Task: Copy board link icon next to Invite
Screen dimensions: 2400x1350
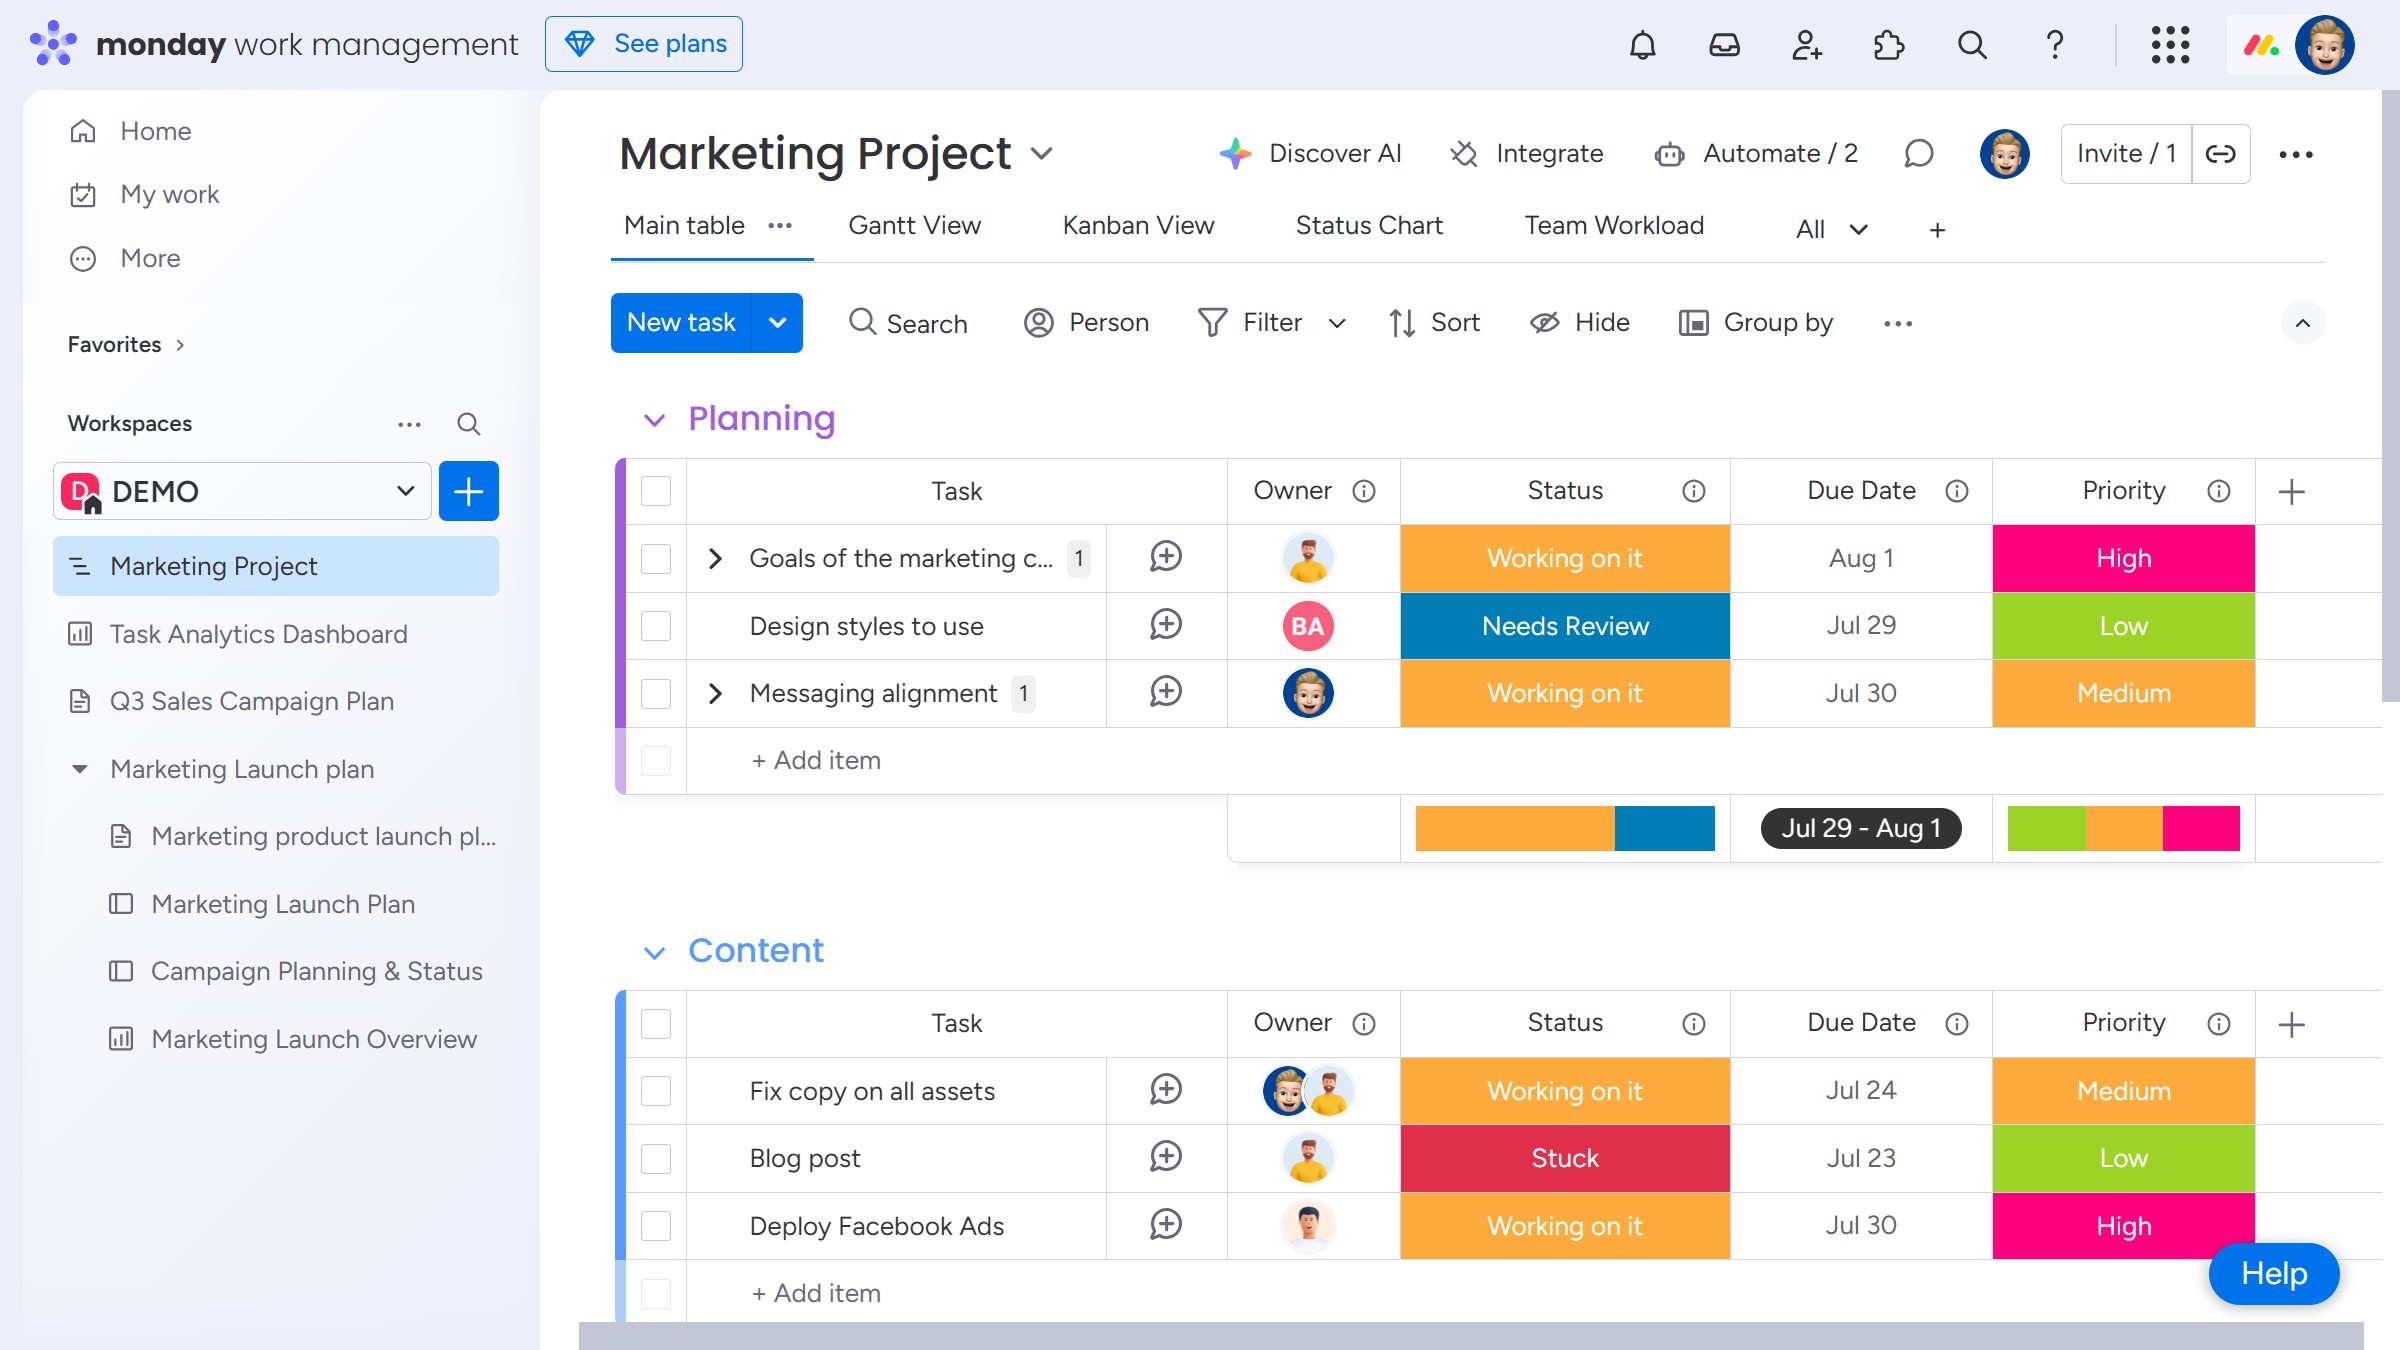Action: (x=2220, y=154)
